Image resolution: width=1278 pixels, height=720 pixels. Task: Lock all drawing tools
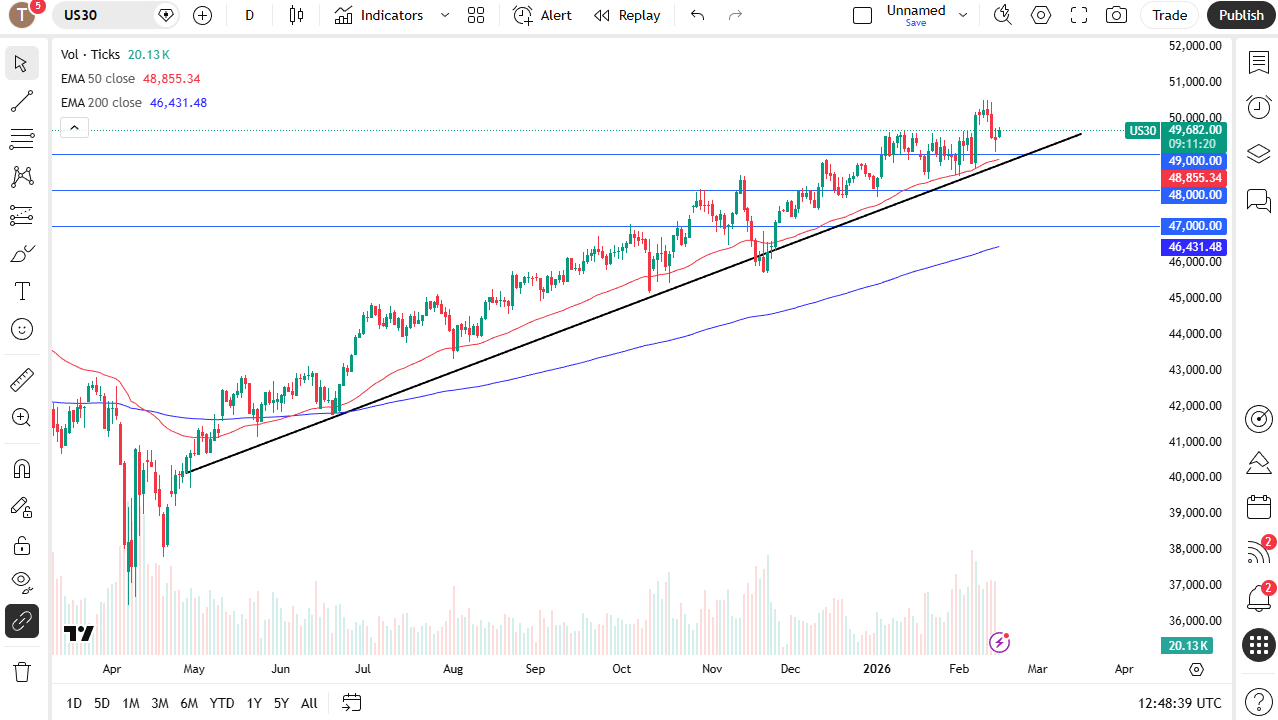tap(22, 545)
